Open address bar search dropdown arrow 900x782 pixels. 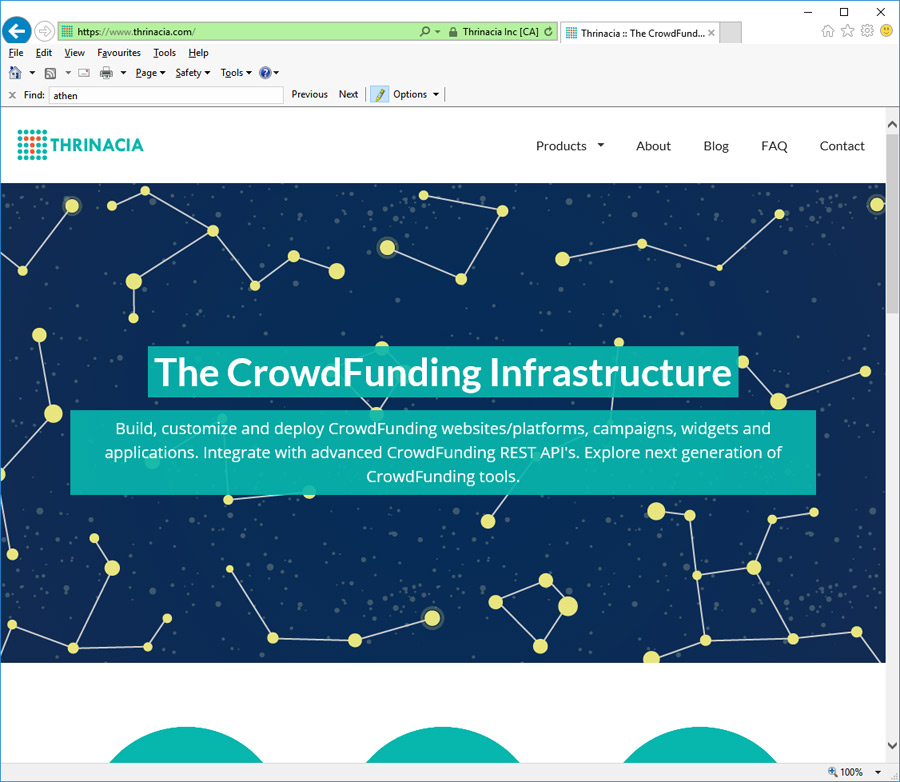tap(438, 32)
